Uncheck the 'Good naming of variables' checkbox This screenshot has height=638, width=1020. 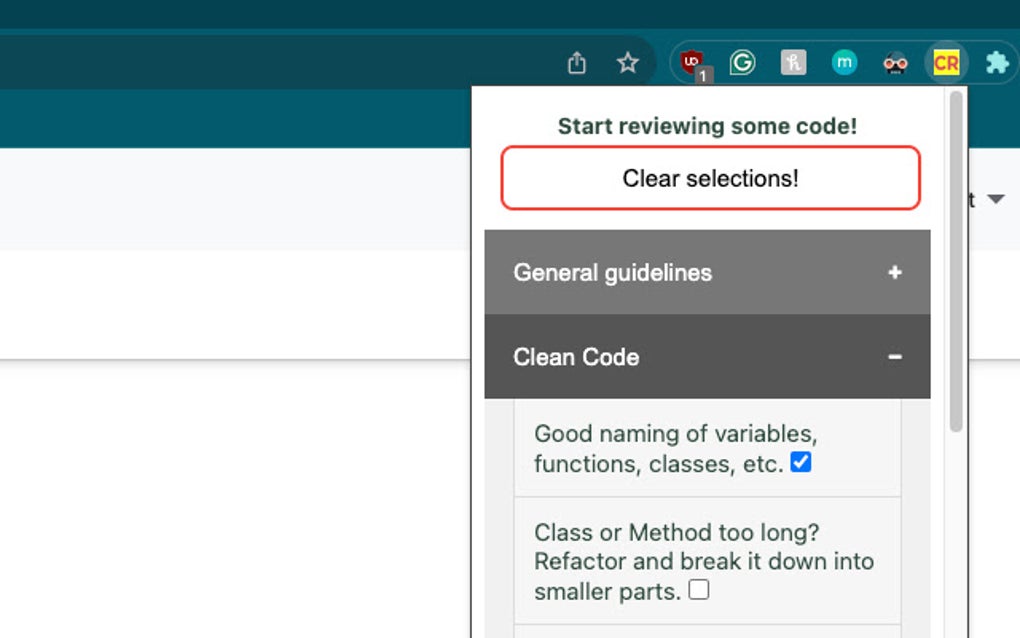tap(801, 462)
